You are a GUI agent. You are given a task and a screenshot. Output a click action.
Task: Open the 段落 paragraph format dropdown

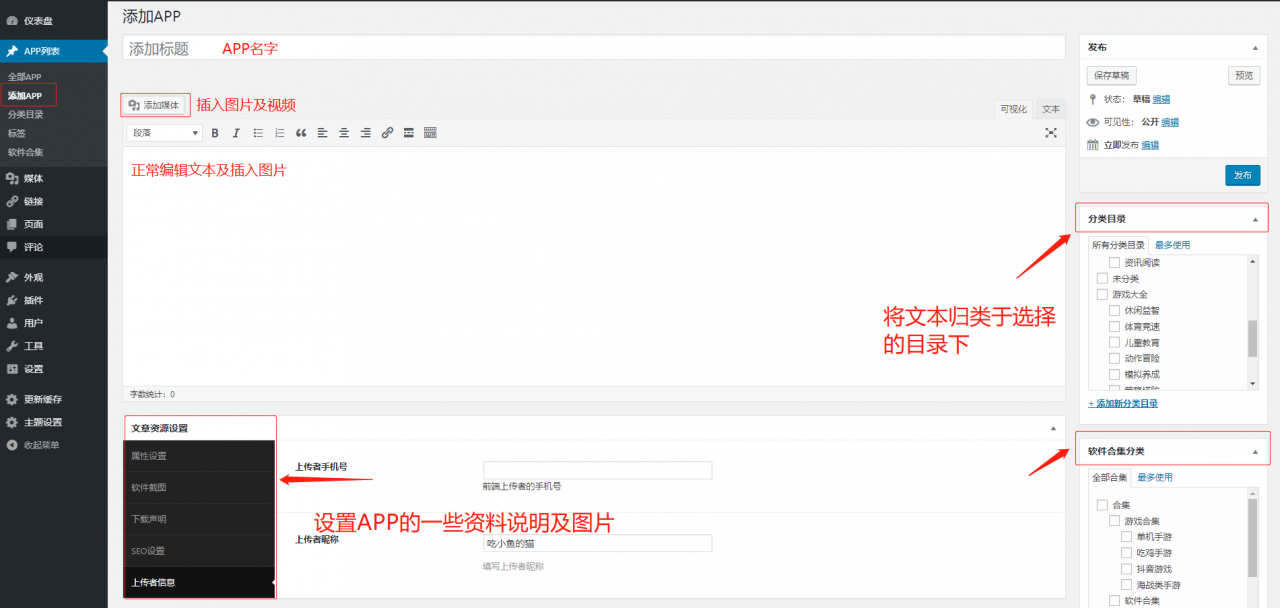coord(164,133)
